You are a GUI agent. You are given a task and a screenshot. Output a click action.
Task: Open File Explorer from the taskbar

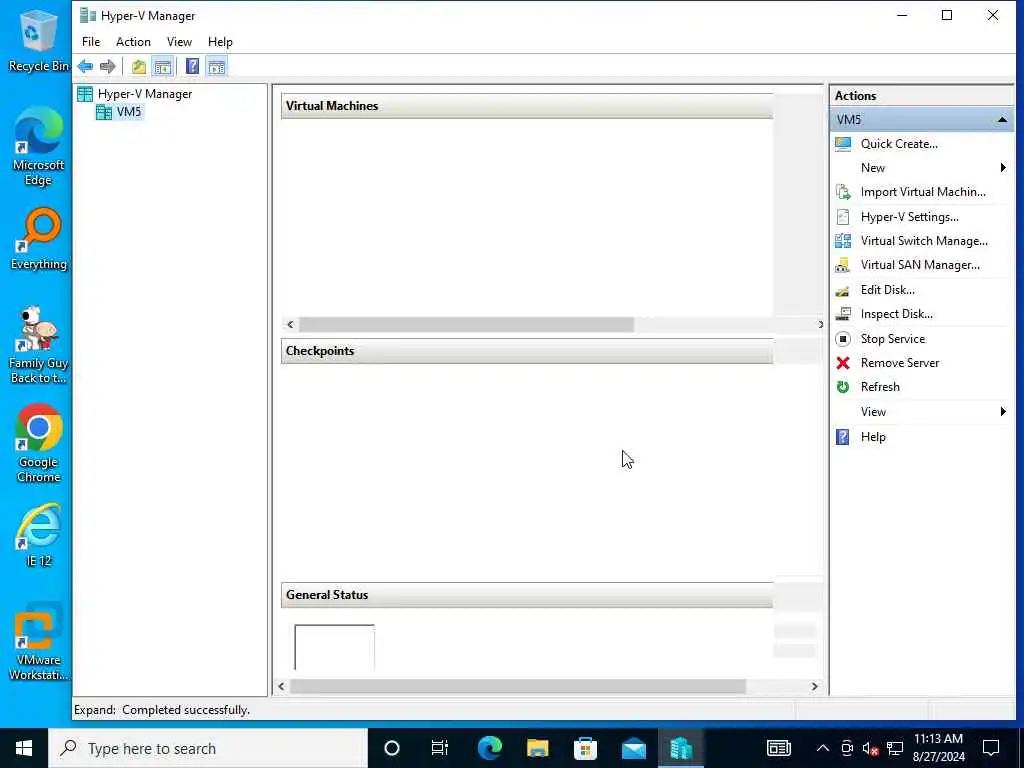[x=537, y=748]
